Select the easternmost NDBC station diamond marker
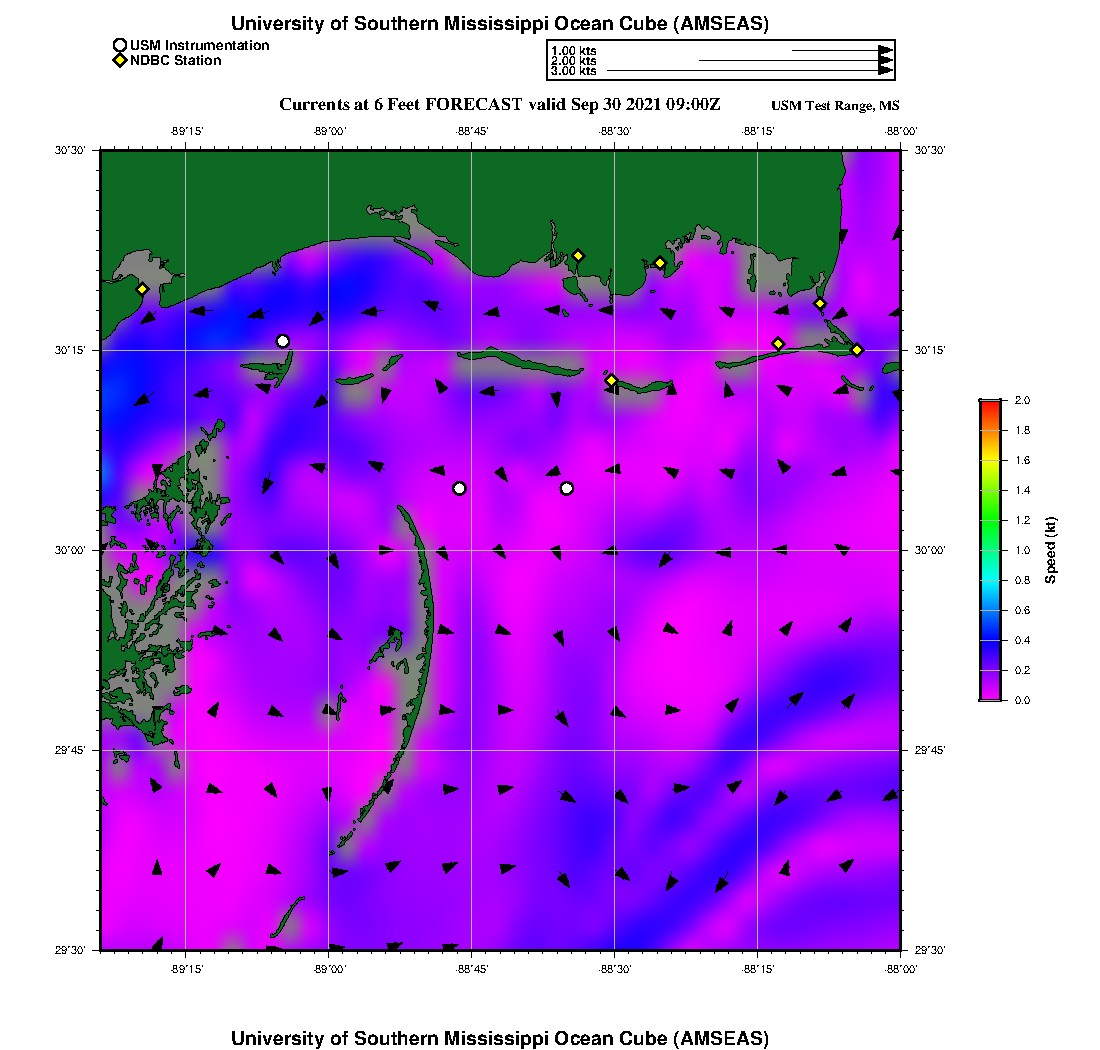The image size is (1100, 1050). 857,349
